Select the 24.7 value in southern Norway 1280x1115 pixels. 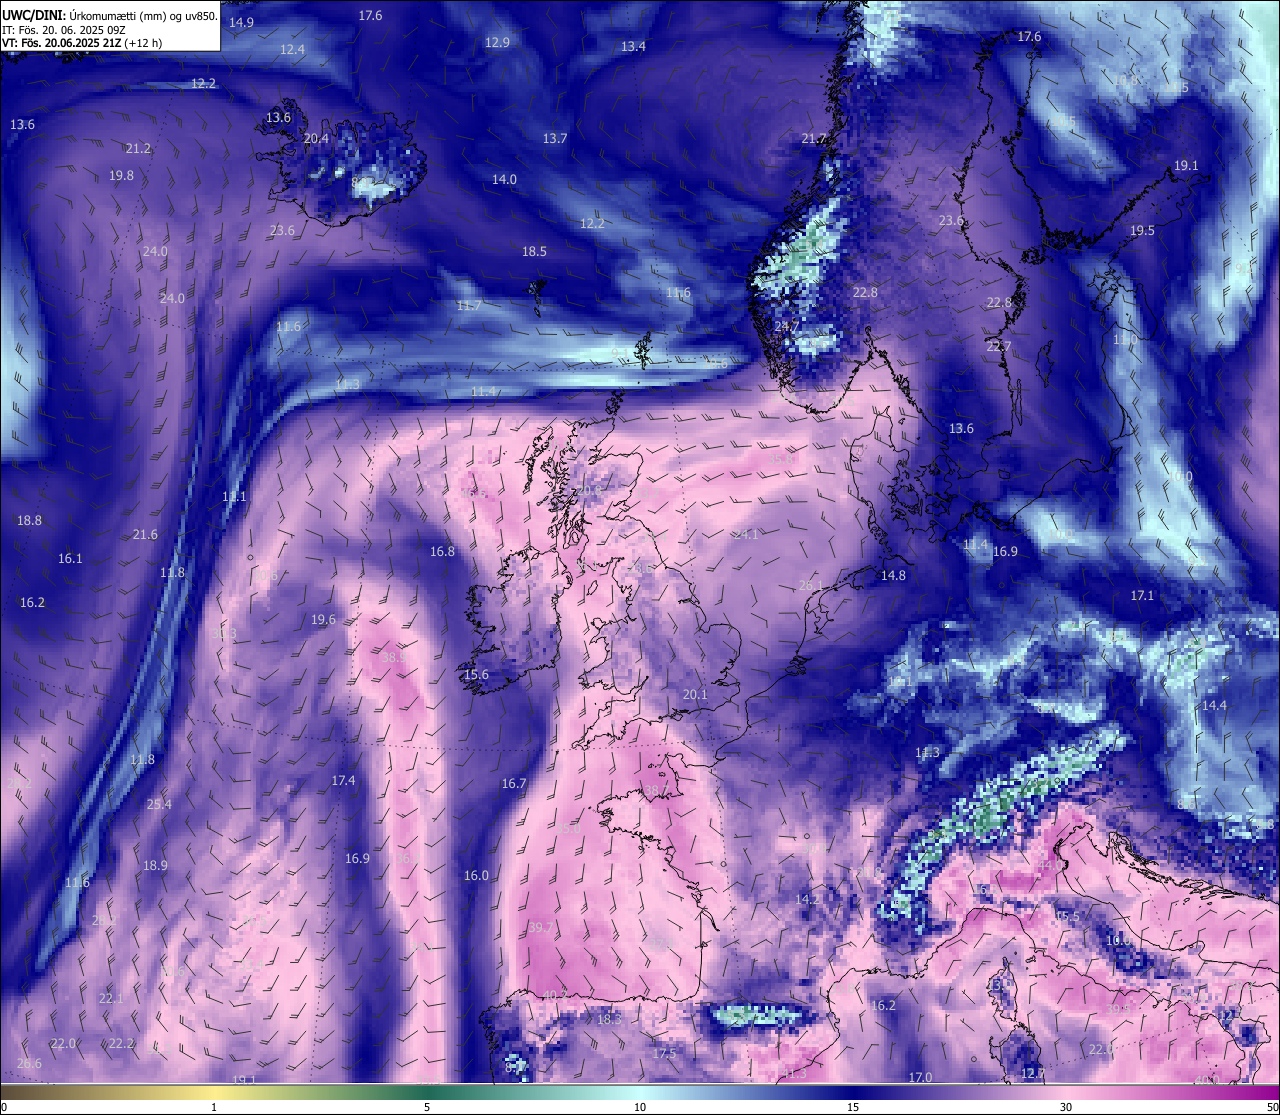tap(787, 326)
